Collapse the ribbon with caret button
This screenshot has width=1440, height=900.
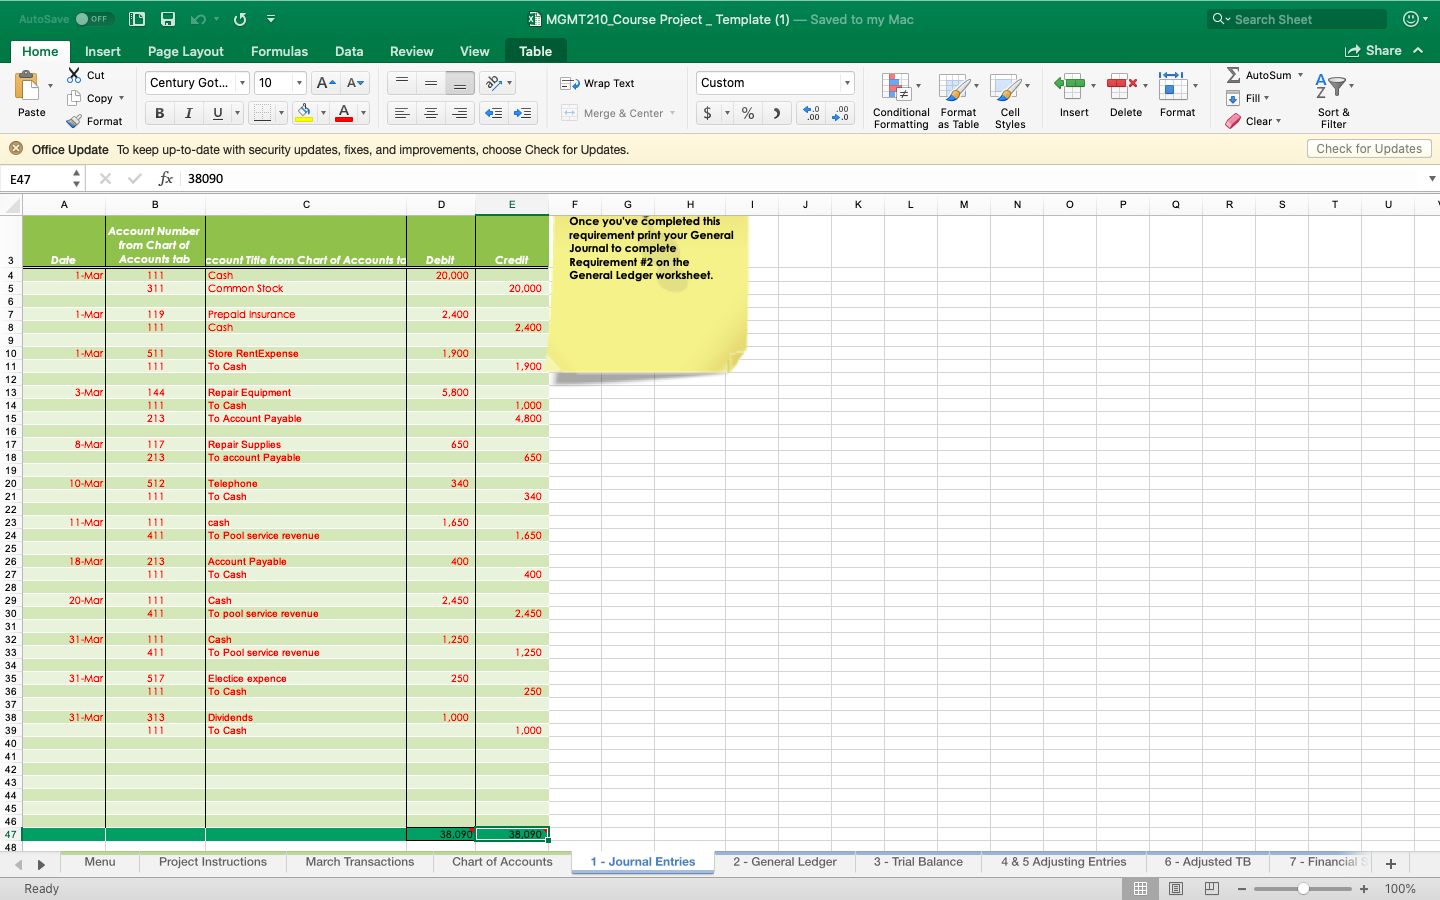click(x=1418, y=50)
